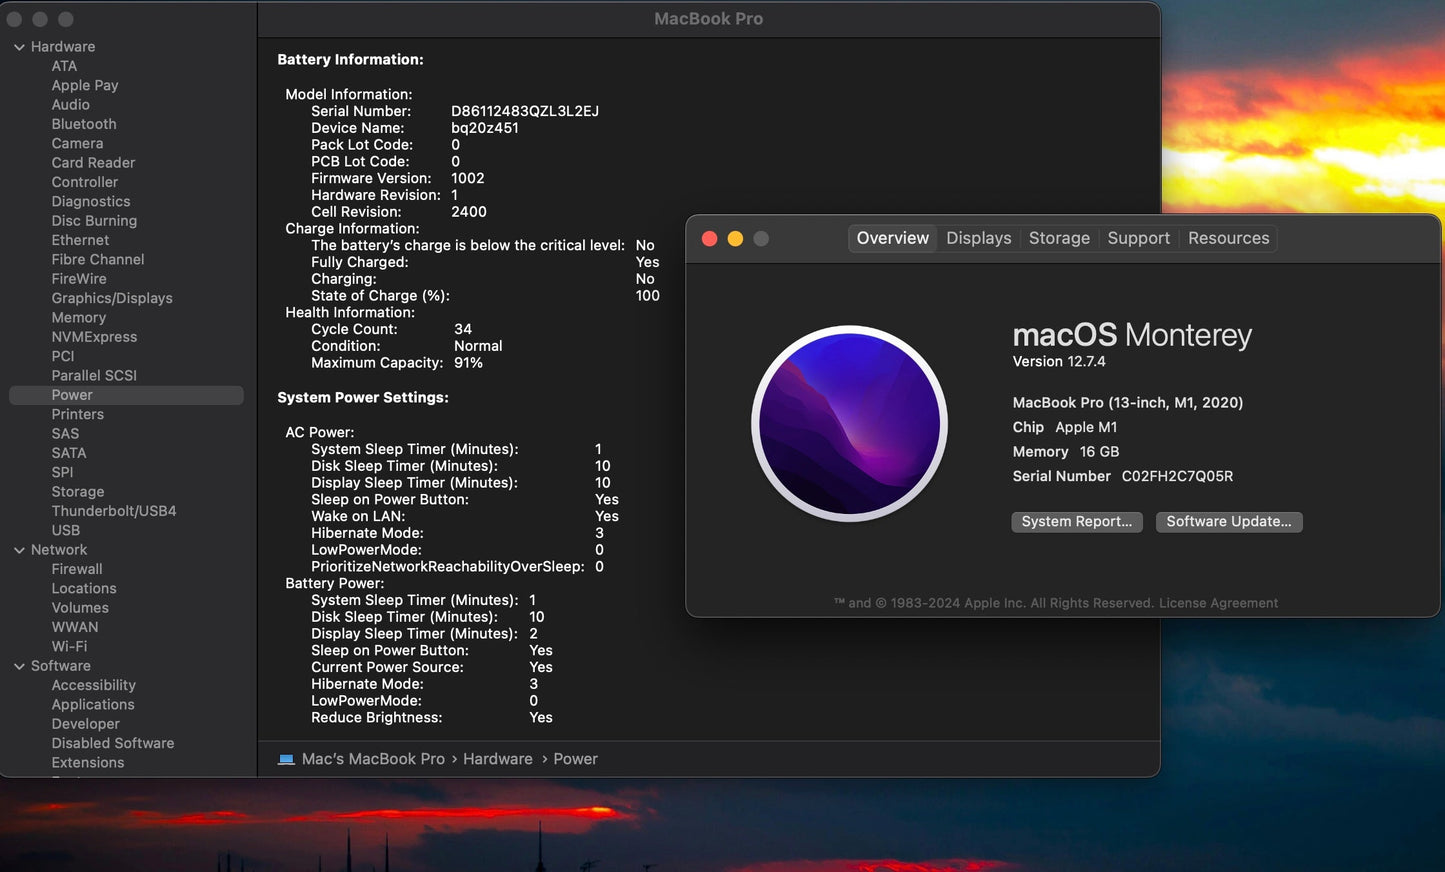This screenshot has height=872, width=1445.
Task: Select Memory in the Hardware list
Action: [78, 317]
